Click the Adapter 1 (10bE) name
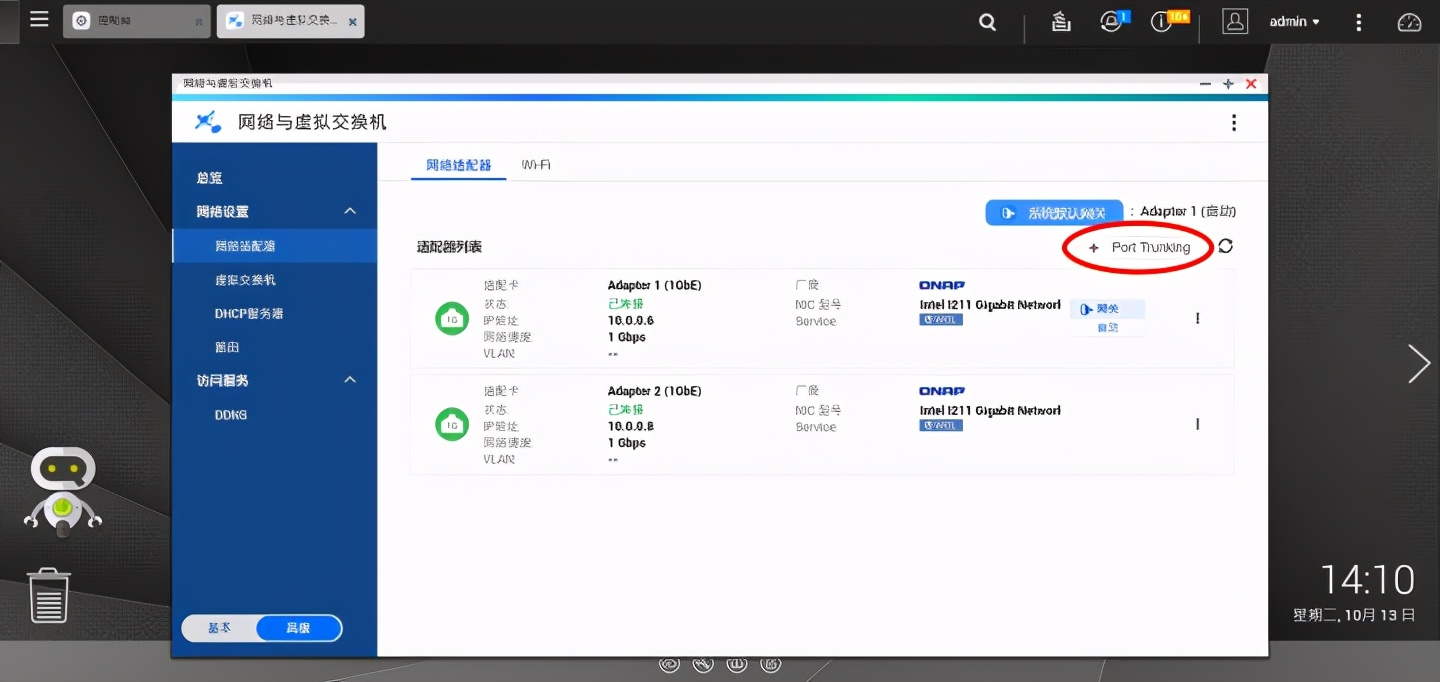Screen dimensions: 1440x682 click(655, 286)
